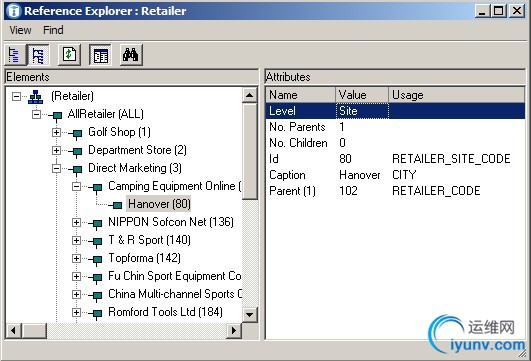Select the No. Parents attribute row
The height and width of the screenshot is (361, 531).
coord(395,127)
